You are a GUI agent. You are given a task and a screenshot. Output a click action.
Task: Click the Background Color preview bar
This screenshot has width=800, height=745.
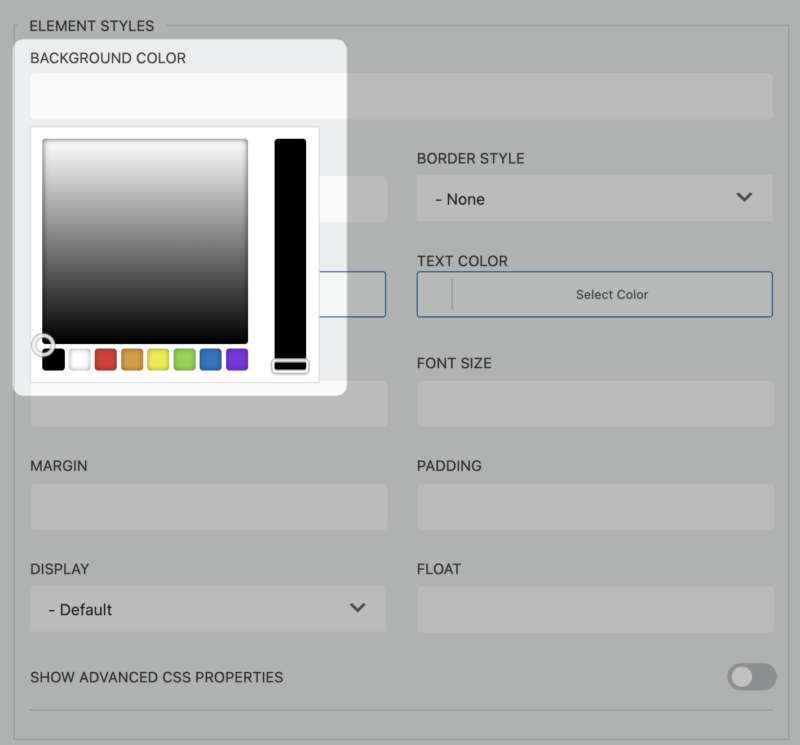[x=186, y=96]
